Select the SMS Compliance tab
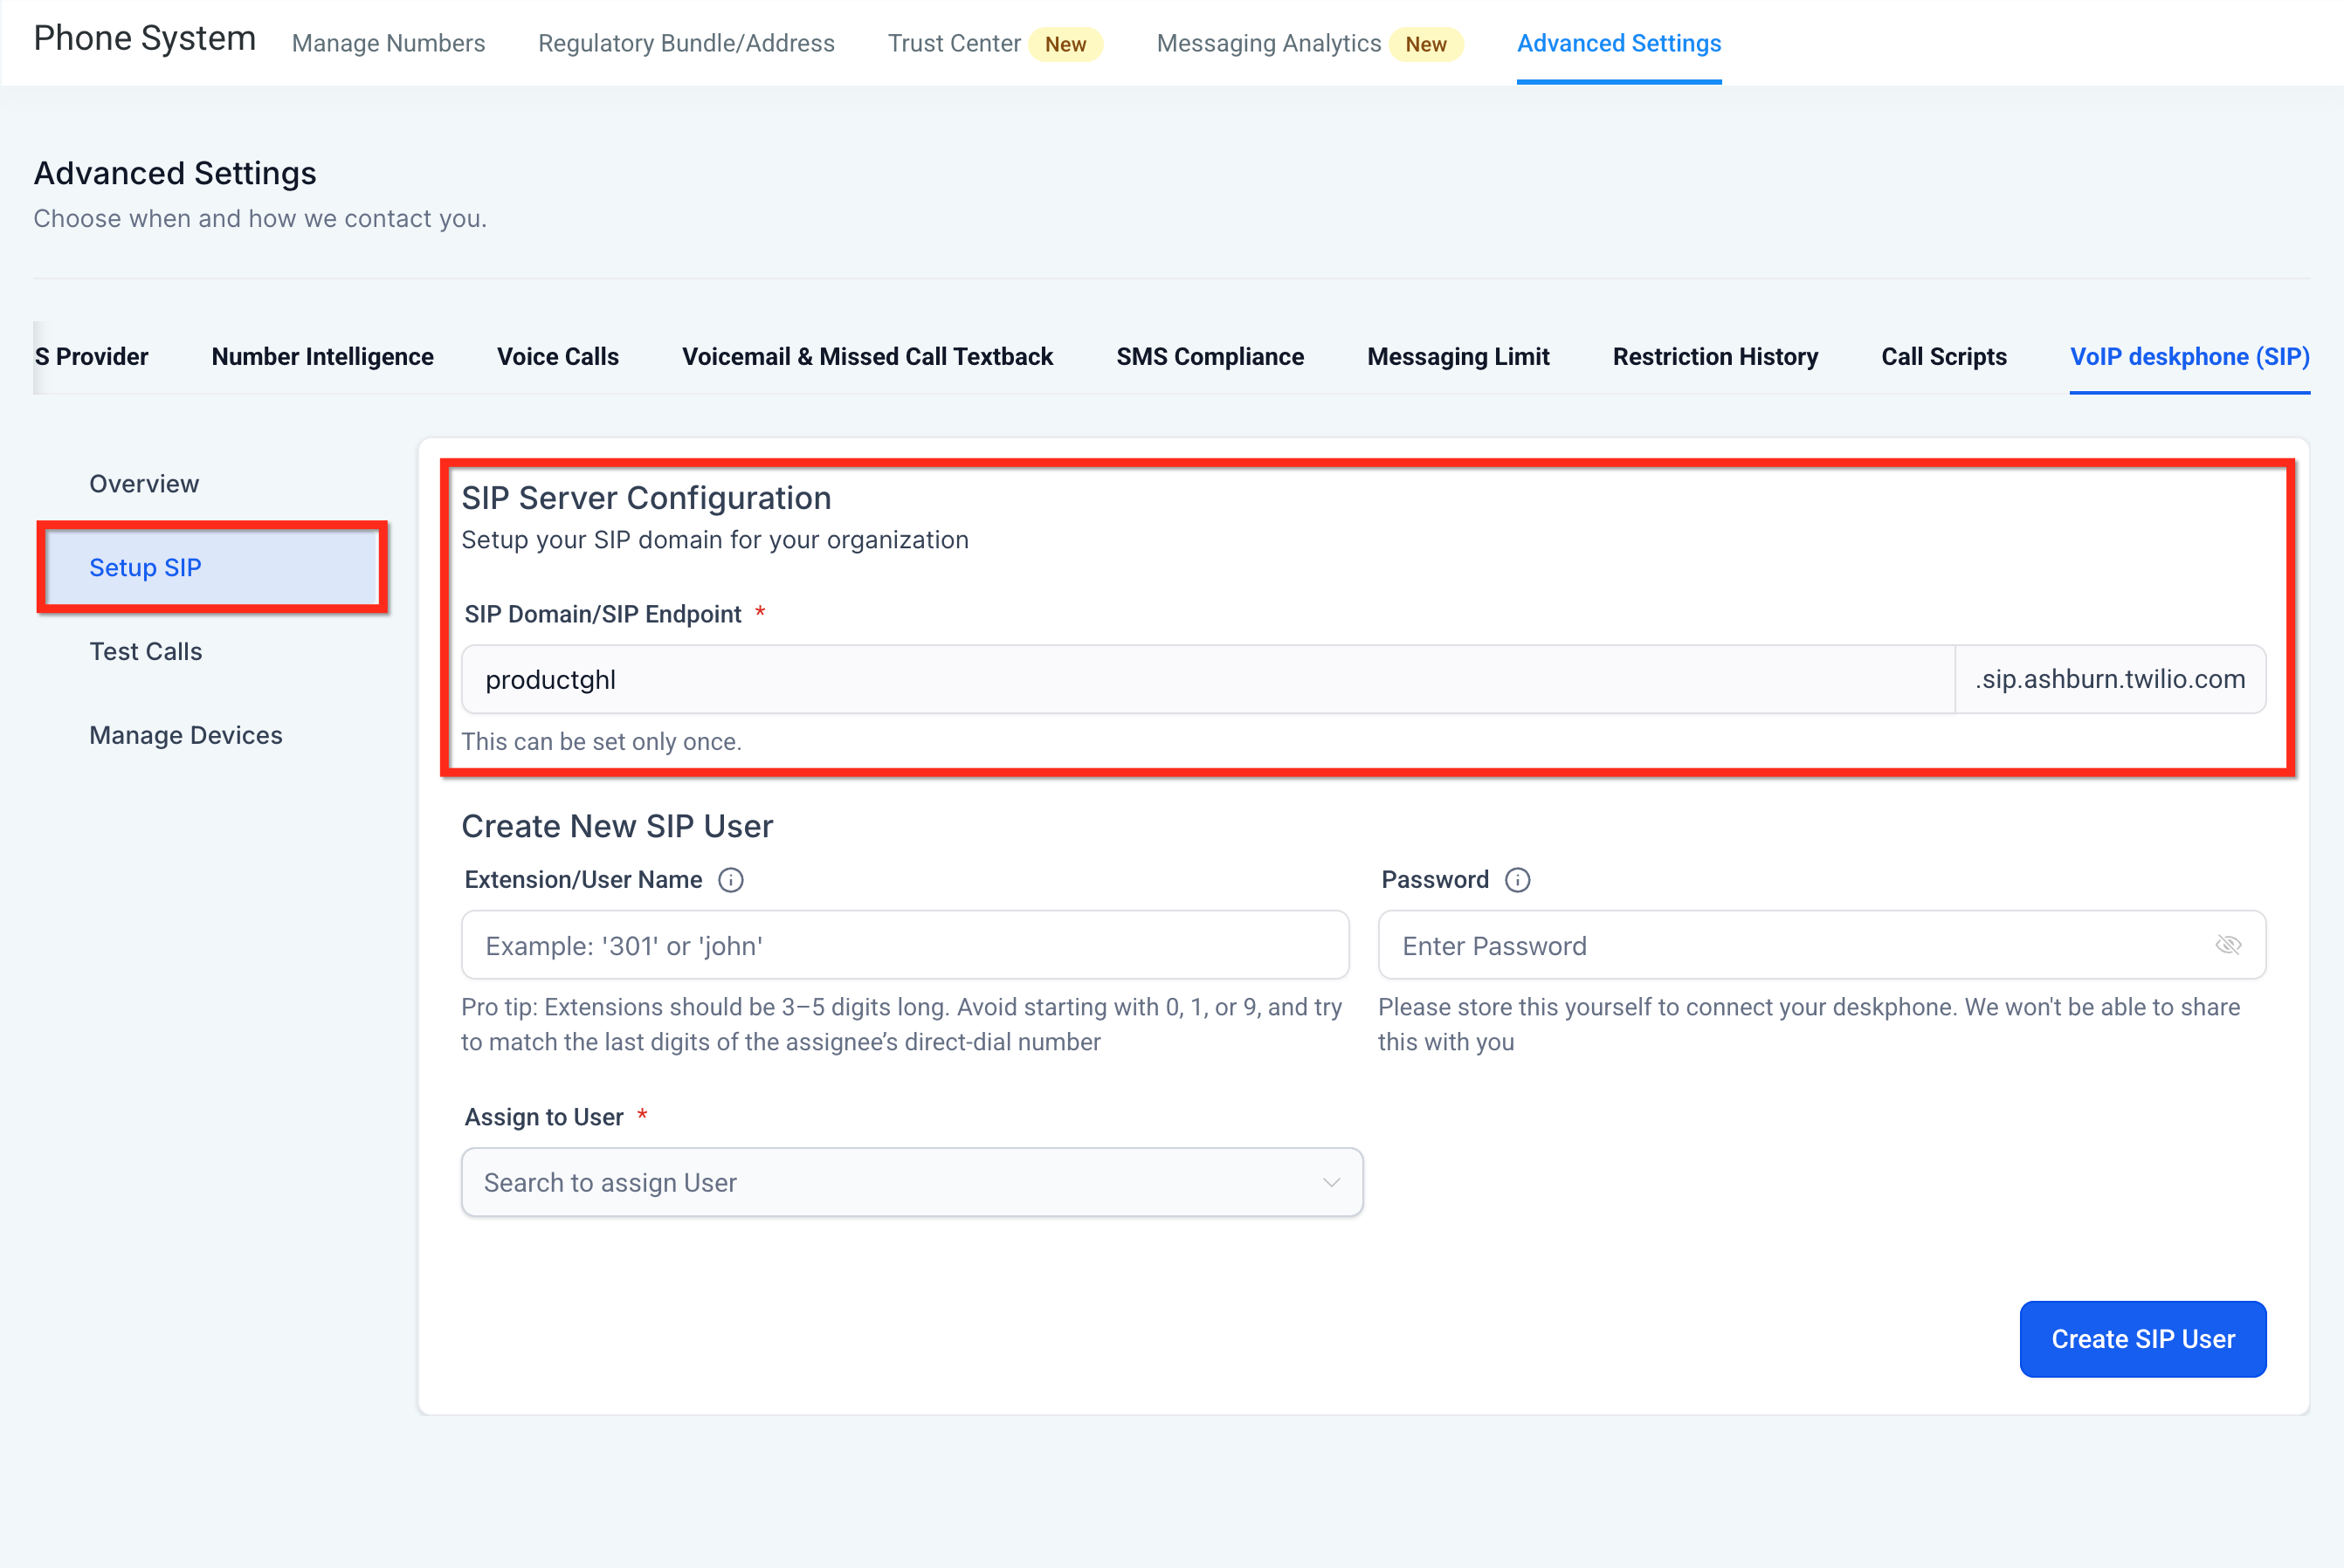This screenshot has height=1568, width=2344. click(x=1209, y=357)
